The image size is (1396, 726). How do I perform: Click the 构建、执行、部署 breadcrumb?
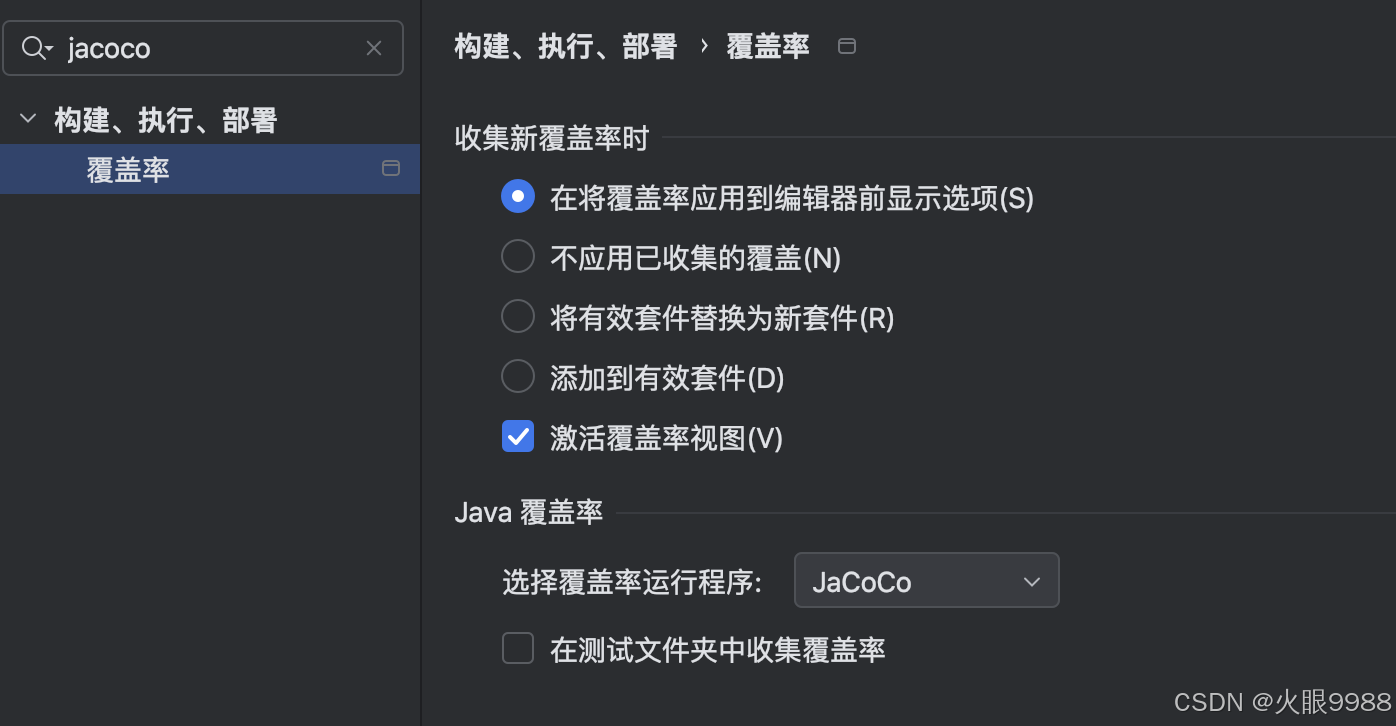(x=566, y=46)
